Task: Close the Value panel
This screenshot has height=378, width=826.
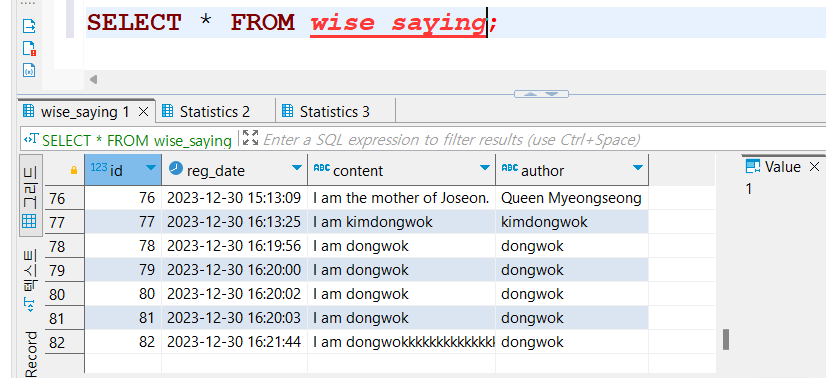Action: click(x=814, y=167)
